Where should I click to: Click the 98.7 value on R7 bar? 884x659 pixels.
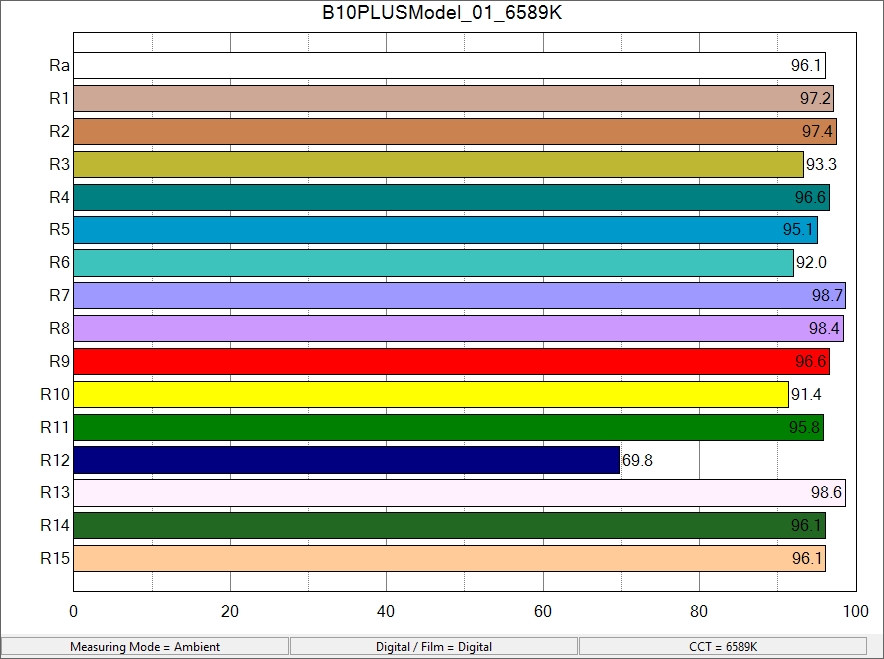click(827, 296)
